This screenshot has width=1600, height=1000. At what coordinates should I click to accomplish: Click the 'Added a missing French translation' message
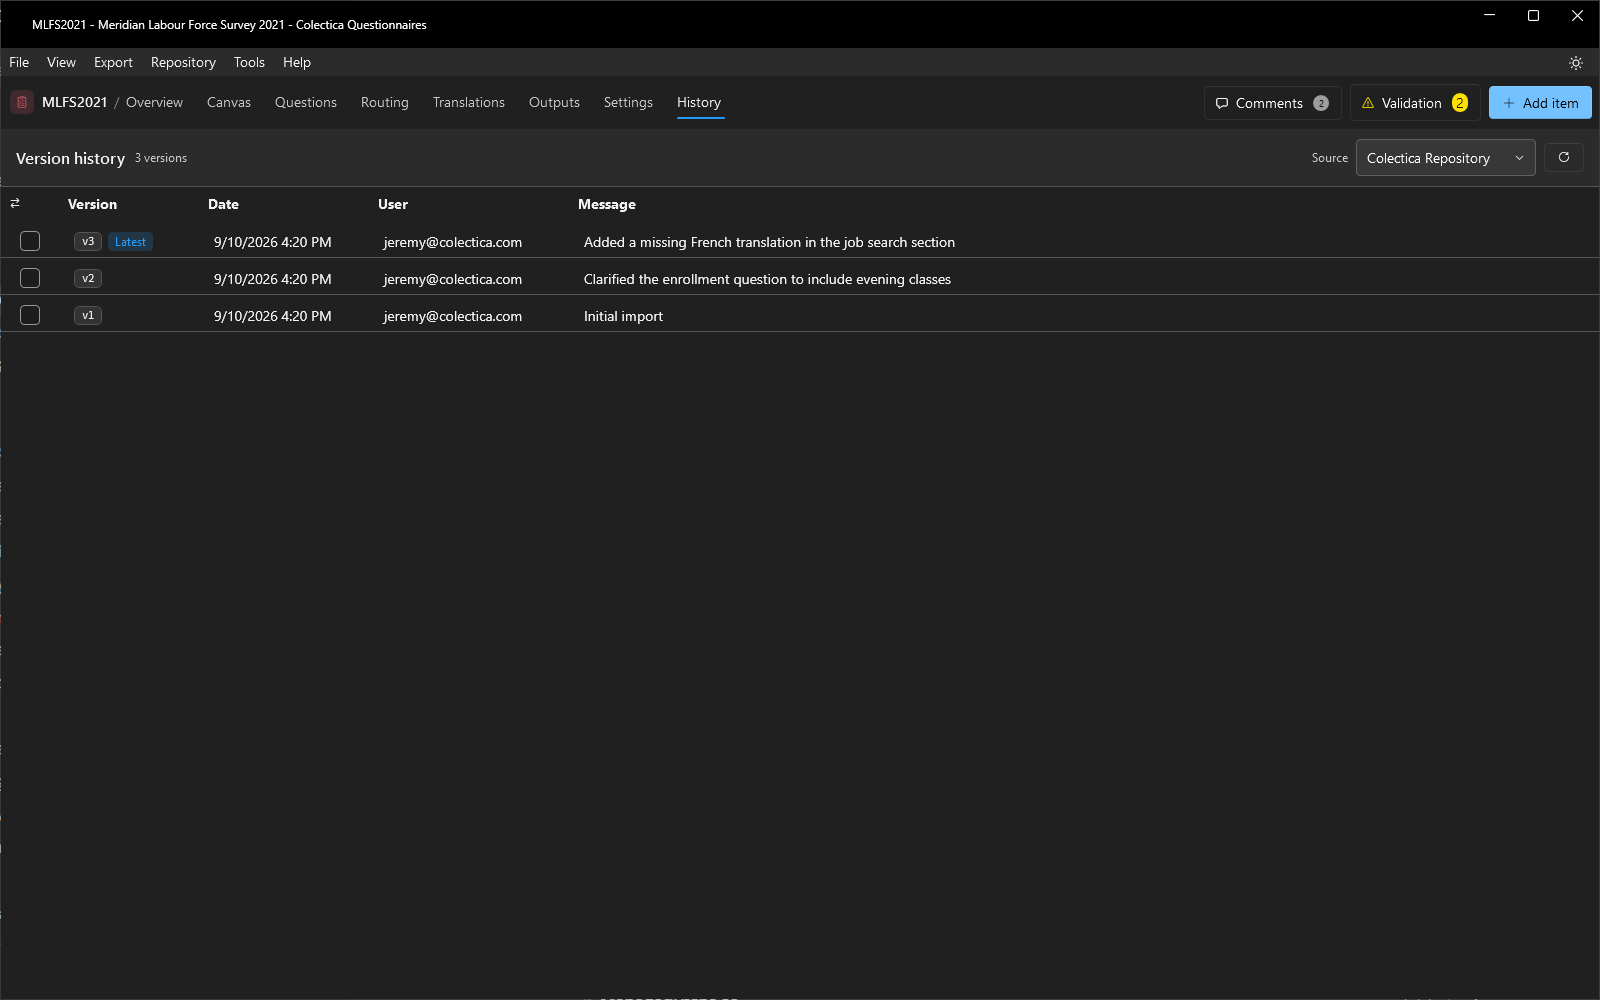[769, 242]
